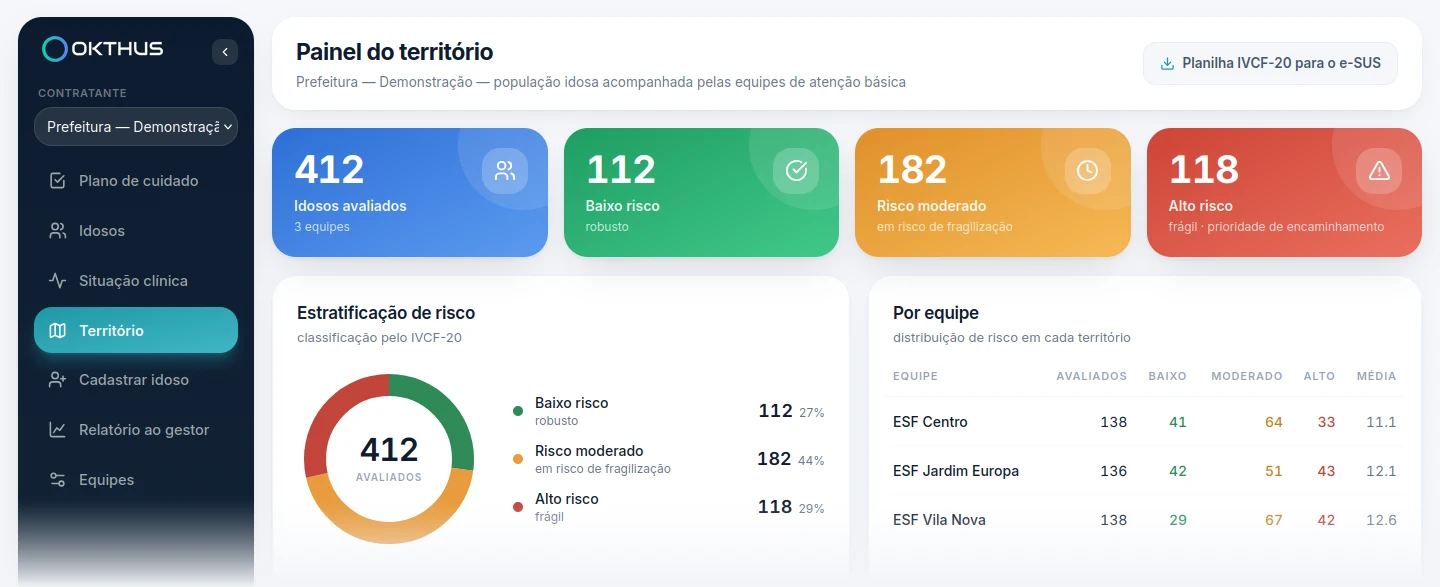Click orange dot beside Risco moderado legend
The width and height of the screenshot is (1440, 587).
coord(518,459)
